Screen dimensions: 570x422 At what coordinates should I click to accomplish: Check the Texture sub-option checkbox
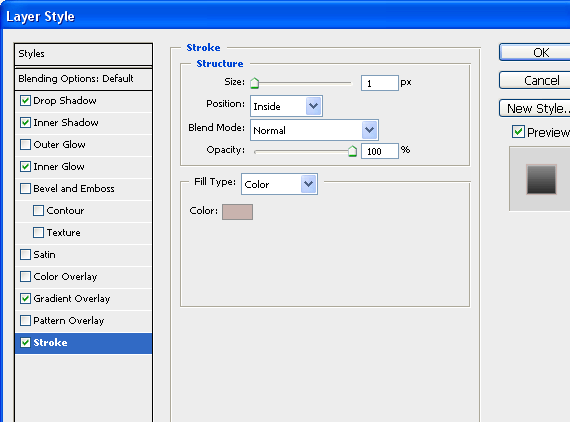point(39,233)
